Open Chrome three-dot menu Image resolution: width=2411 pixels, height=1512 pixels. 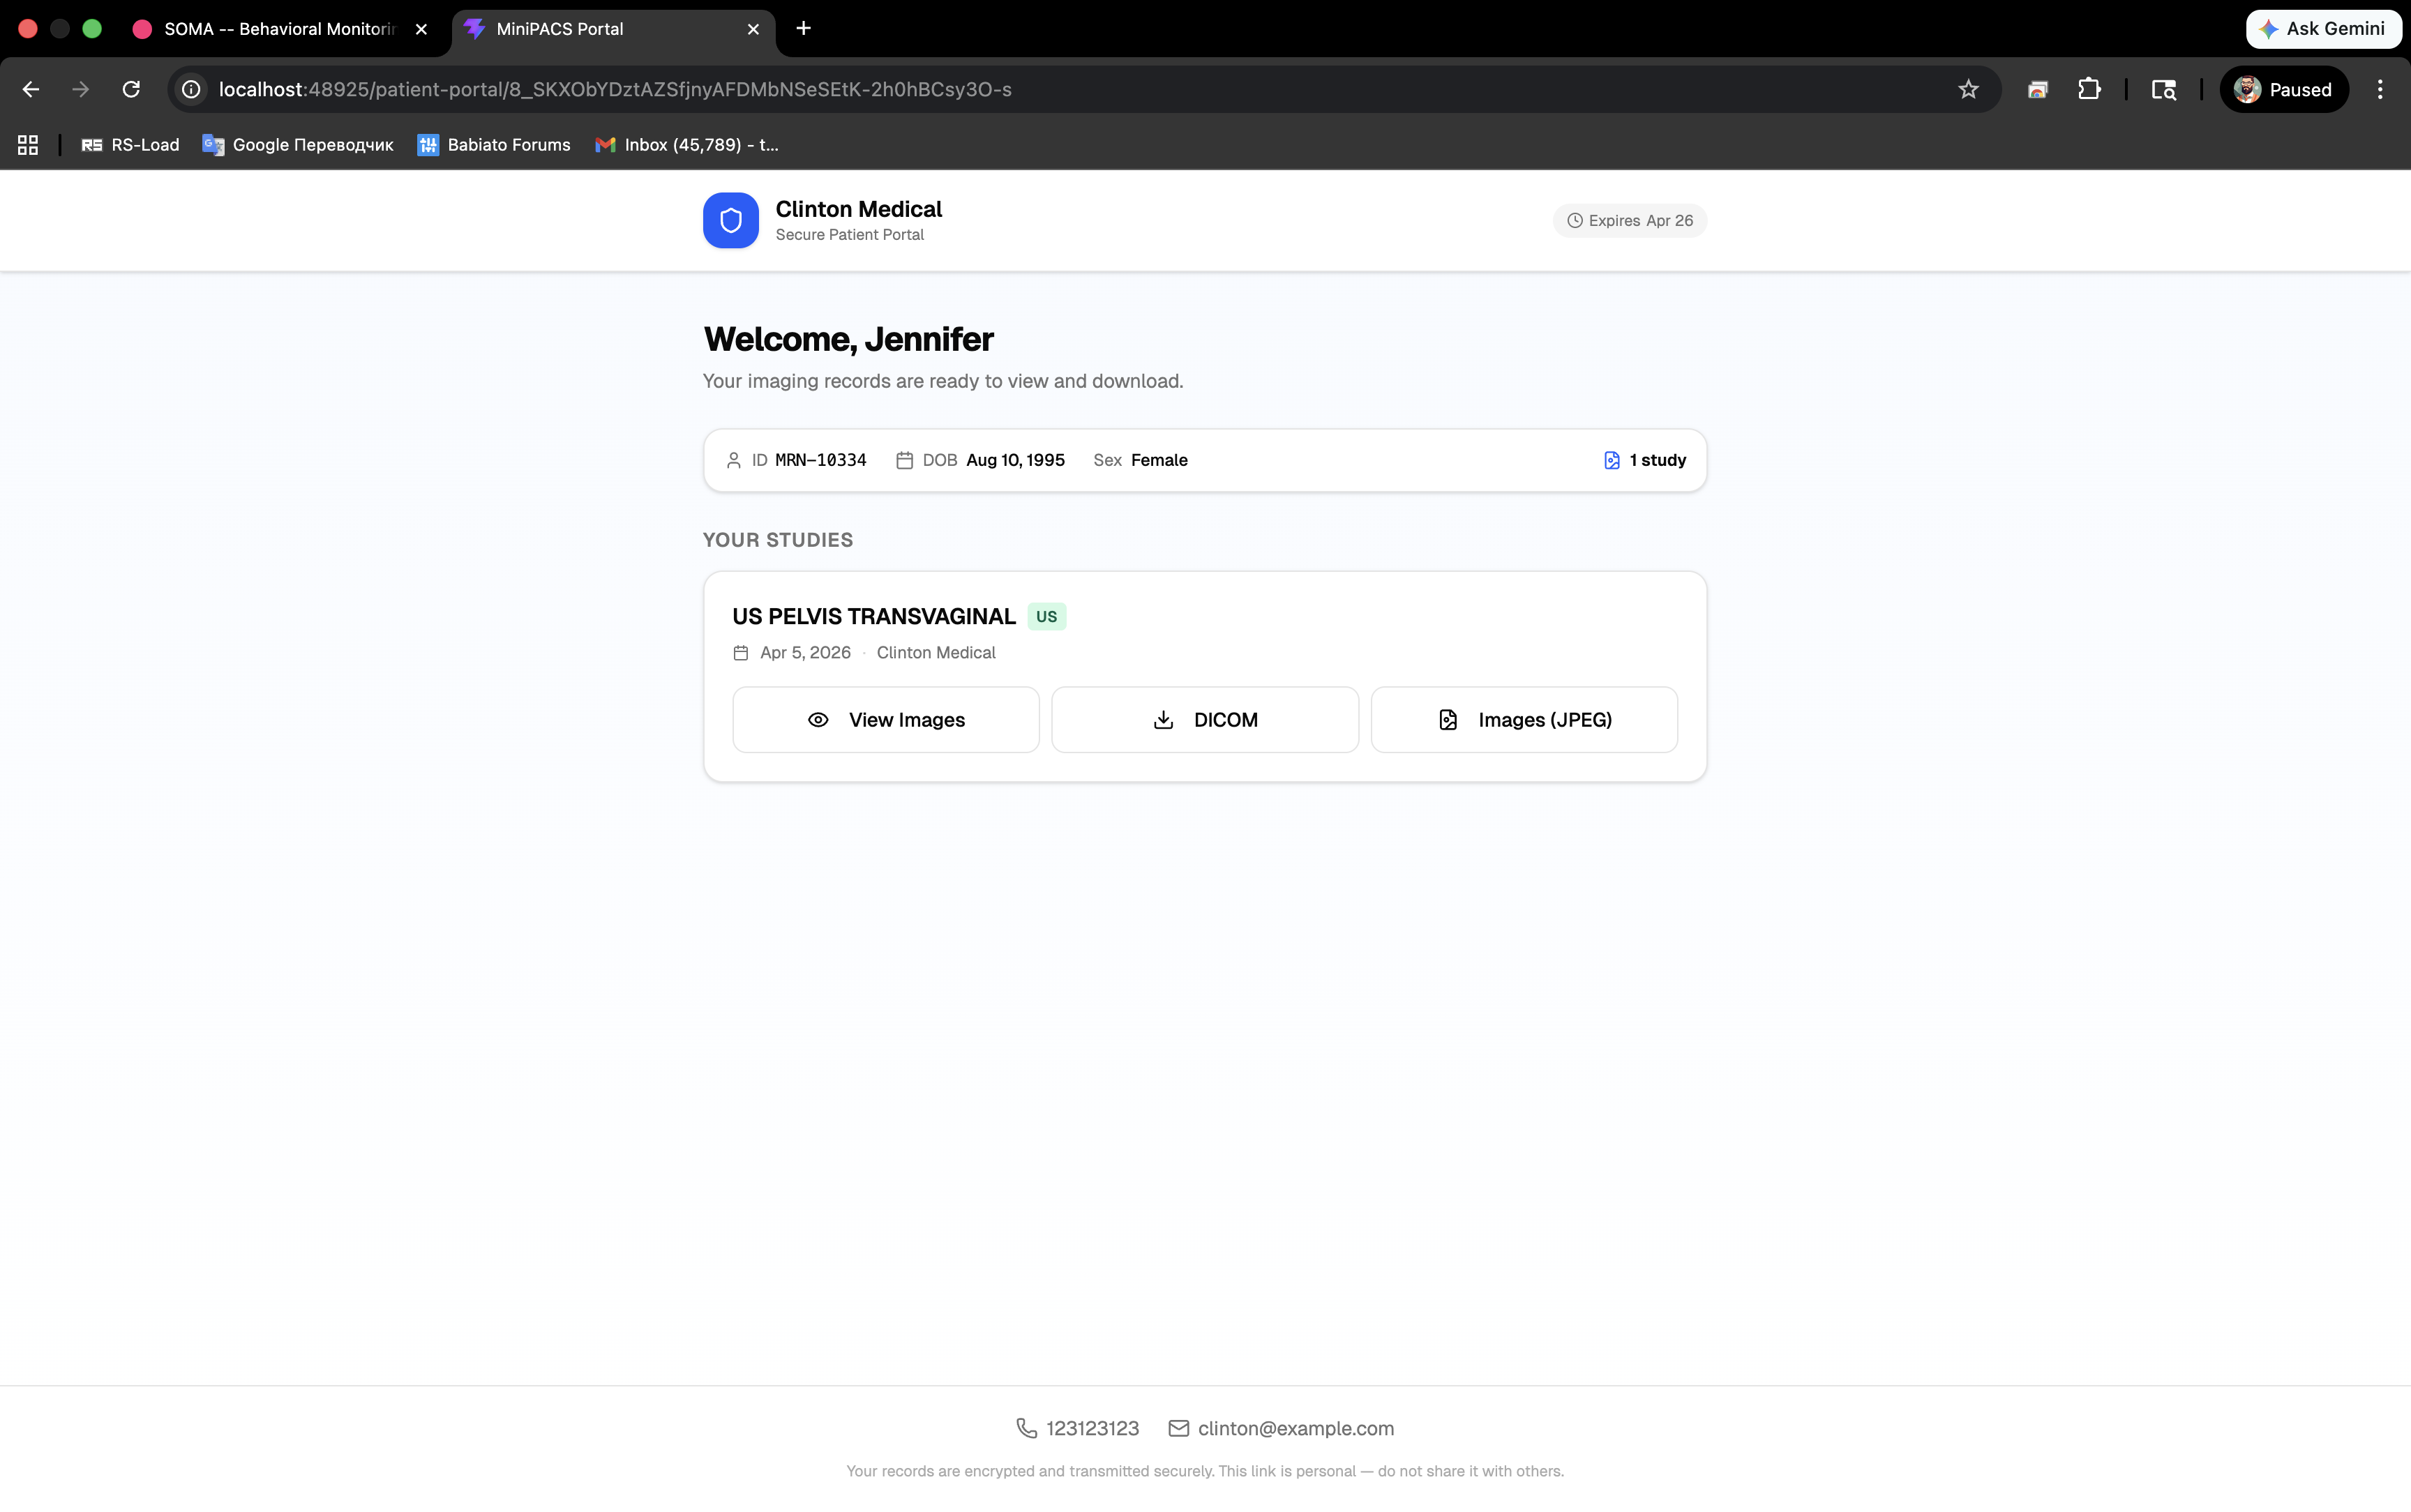[x=2379, y=90]
